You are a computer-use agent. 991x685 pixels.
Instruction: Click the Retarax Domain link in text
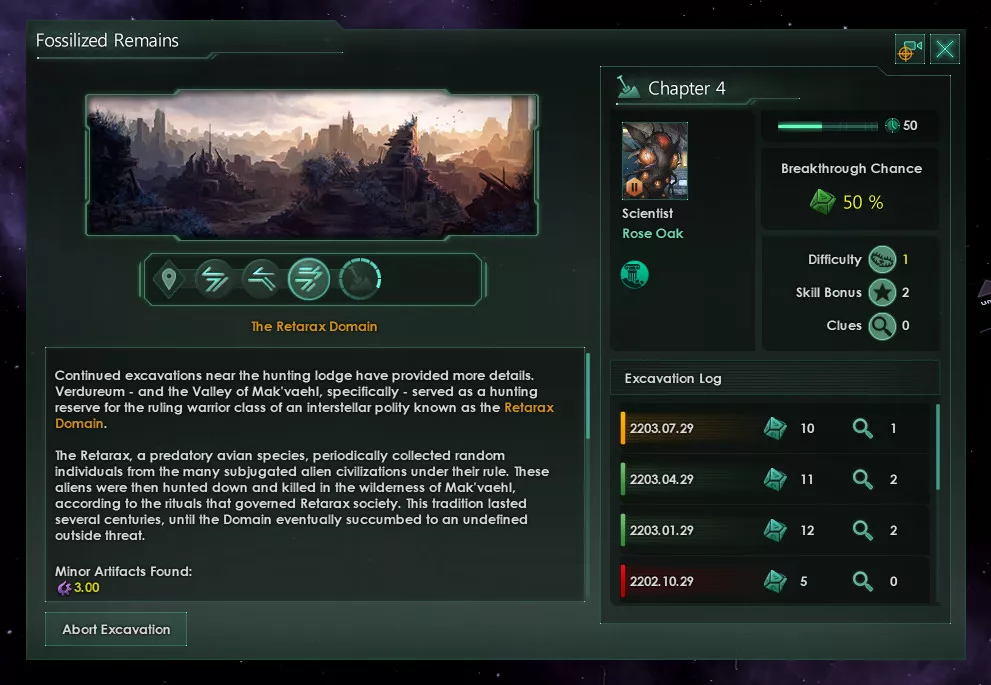click(x=528, y=408)
